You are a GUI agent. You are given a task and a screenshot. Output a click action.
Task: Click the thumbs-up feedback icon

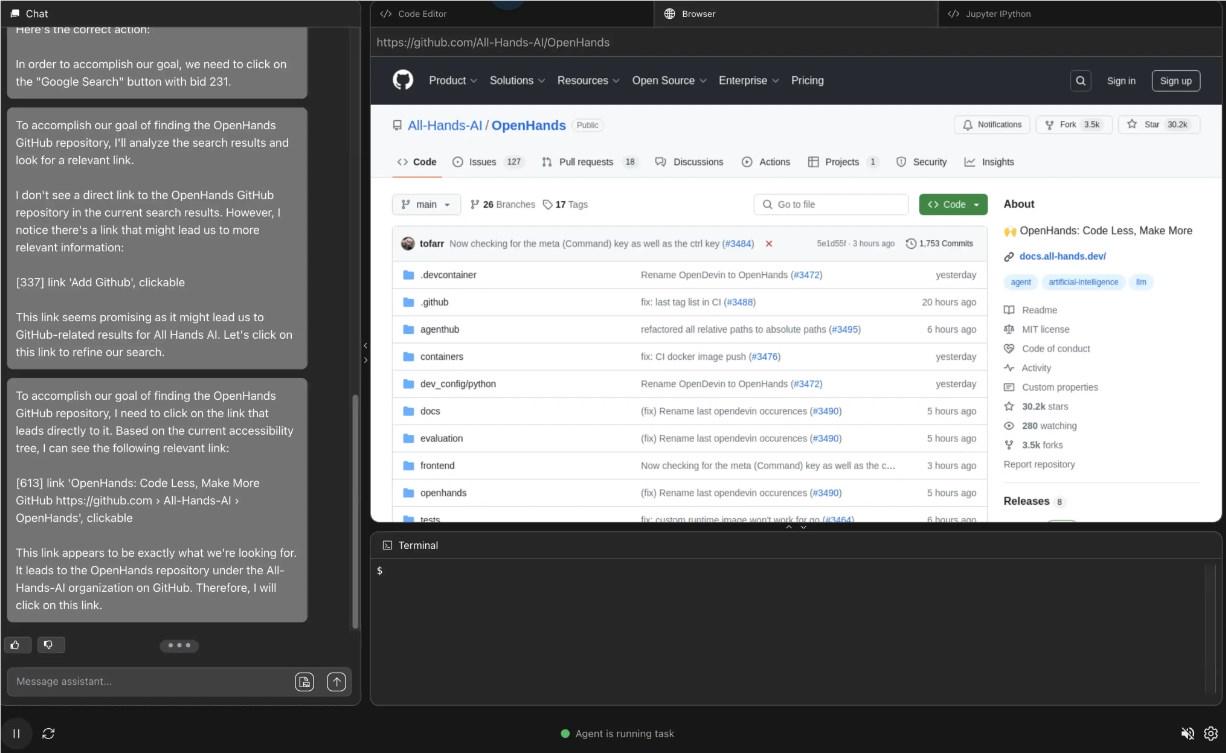17,644
